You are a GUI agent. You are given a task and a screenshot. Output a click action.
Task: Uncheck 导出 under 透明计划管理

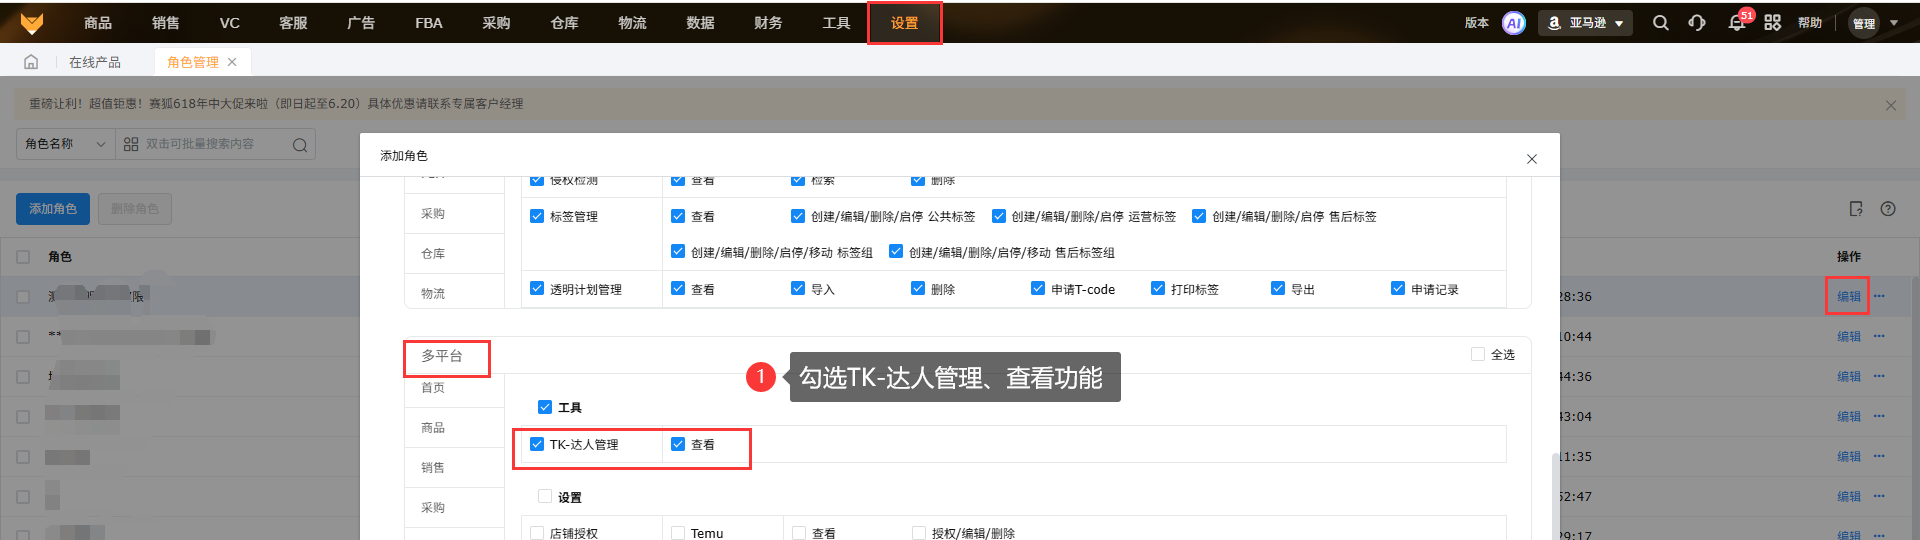1278,288
